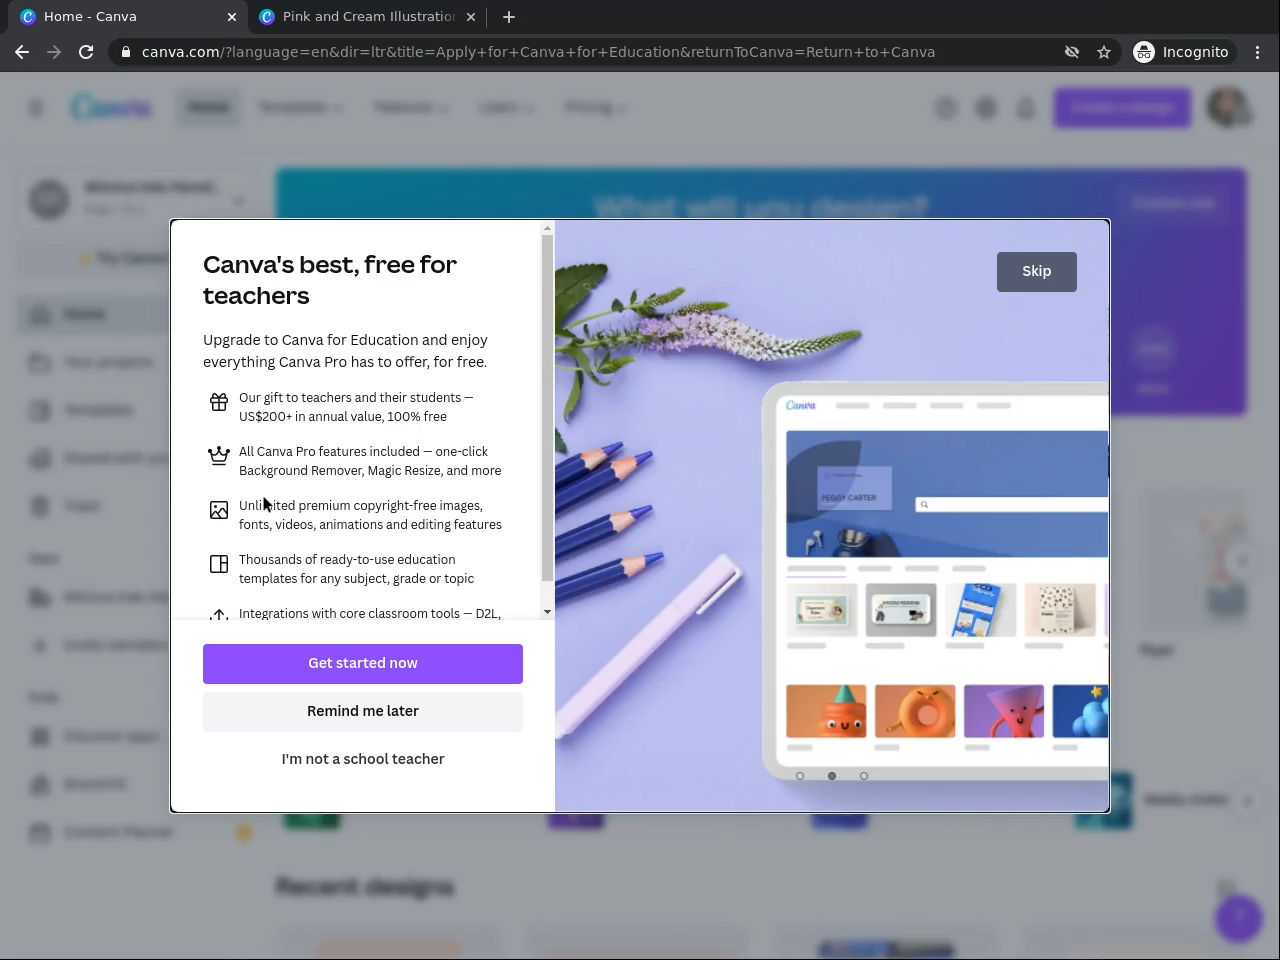The image size is (1280, 960).
Task: Click the text "All Canva Pro features included"
Action: click(x=329, y=452)
